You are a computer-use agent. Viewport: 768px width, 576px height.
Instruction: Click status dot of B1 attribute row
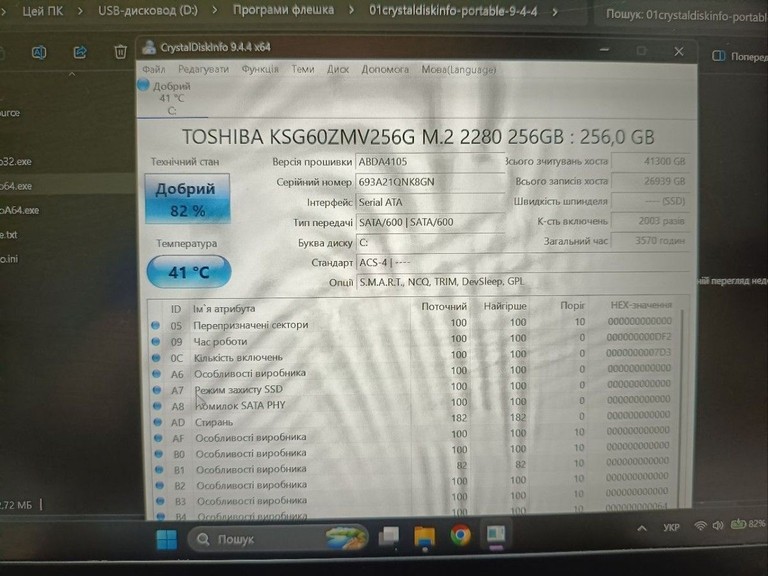tap(159, 469)
